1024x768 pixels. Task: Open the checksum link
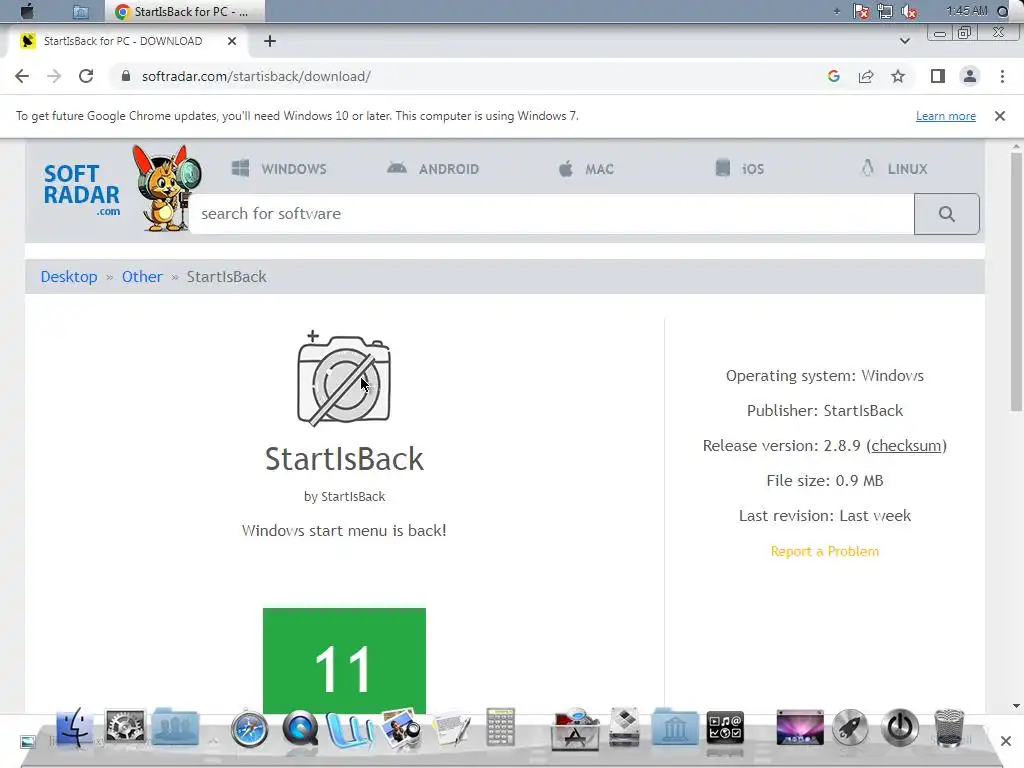[x=906, y=445]
